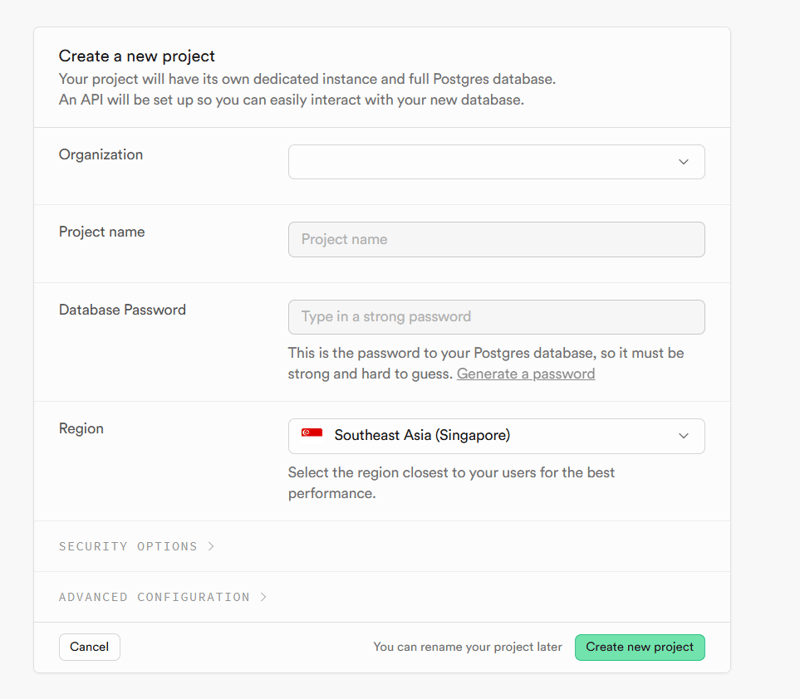Focus the Project name input field

click(496, 239)
